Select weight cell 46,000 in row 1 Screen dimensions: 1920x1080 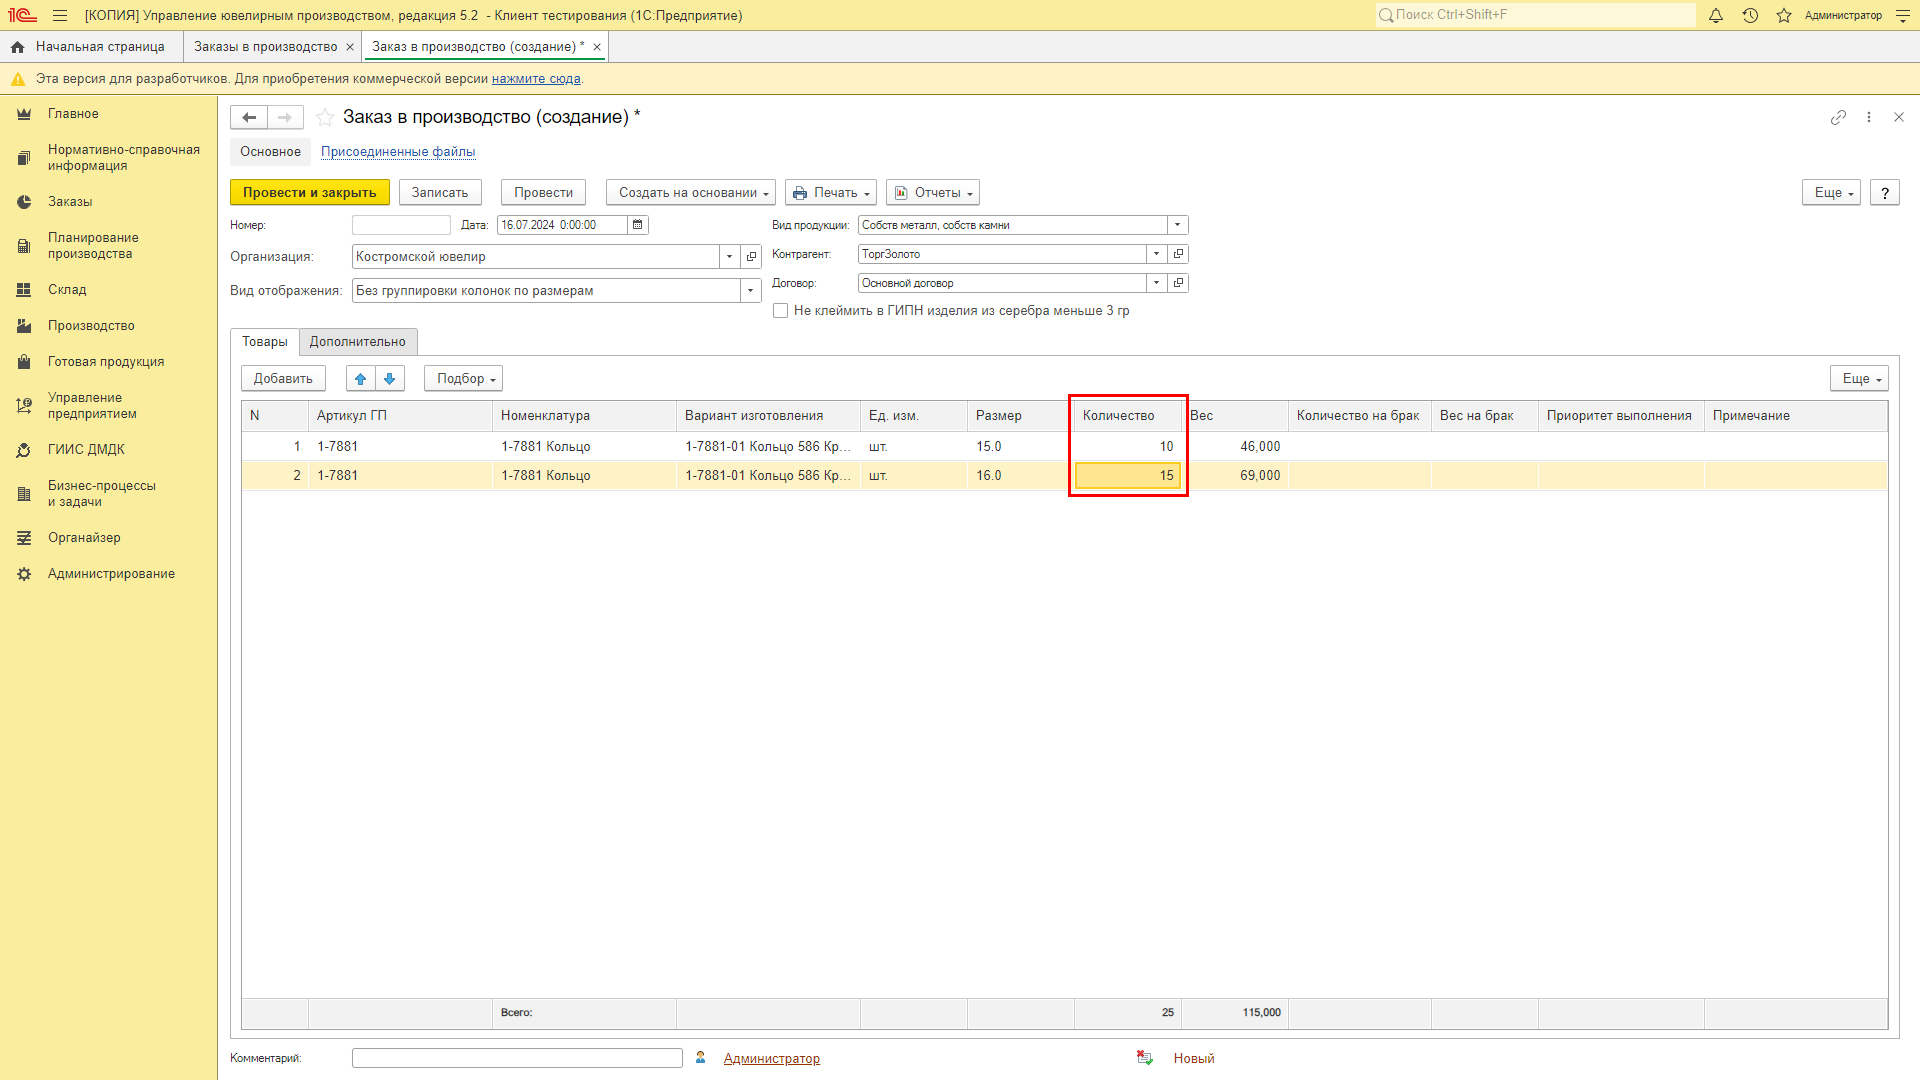point(1235,447)
